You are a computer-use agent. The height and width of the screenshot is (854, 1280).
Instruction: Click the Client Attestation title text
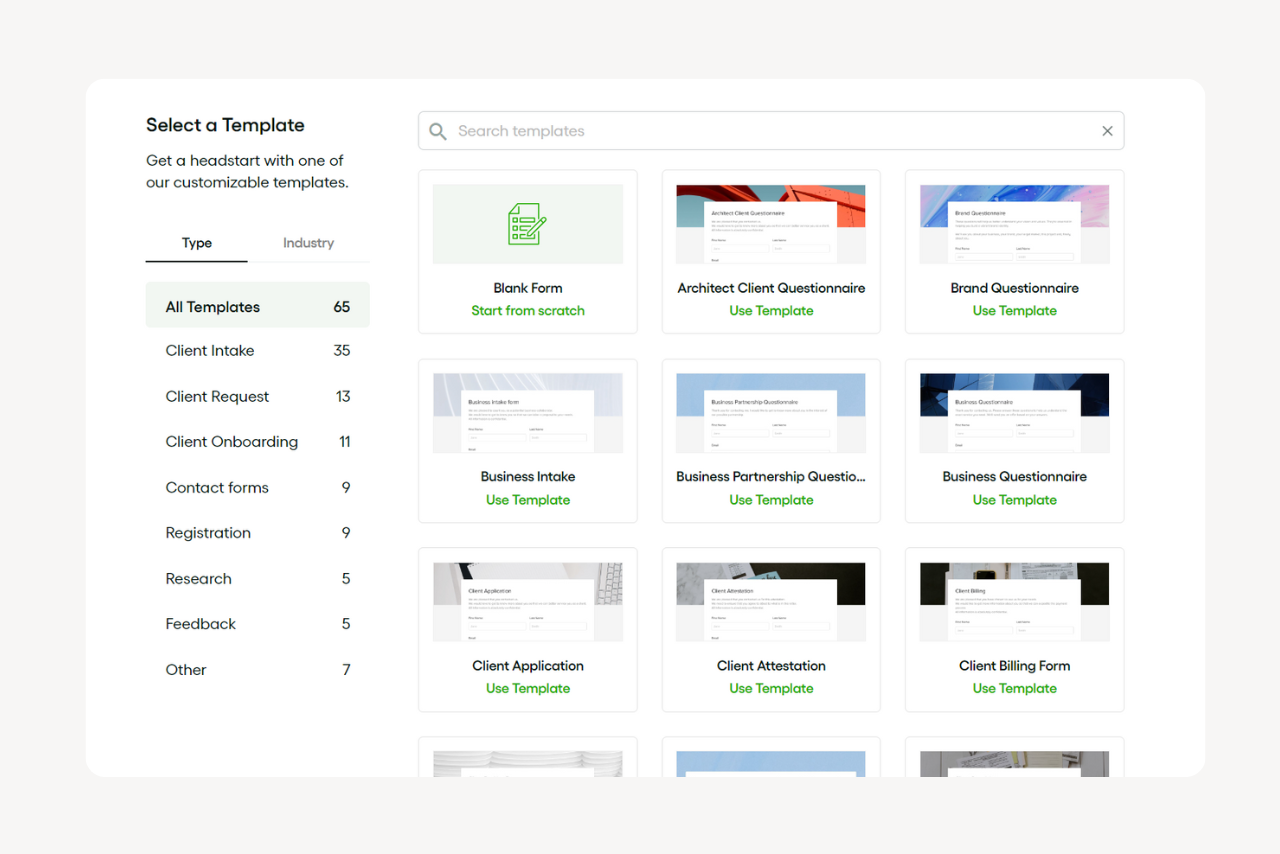tap(771, 666)
